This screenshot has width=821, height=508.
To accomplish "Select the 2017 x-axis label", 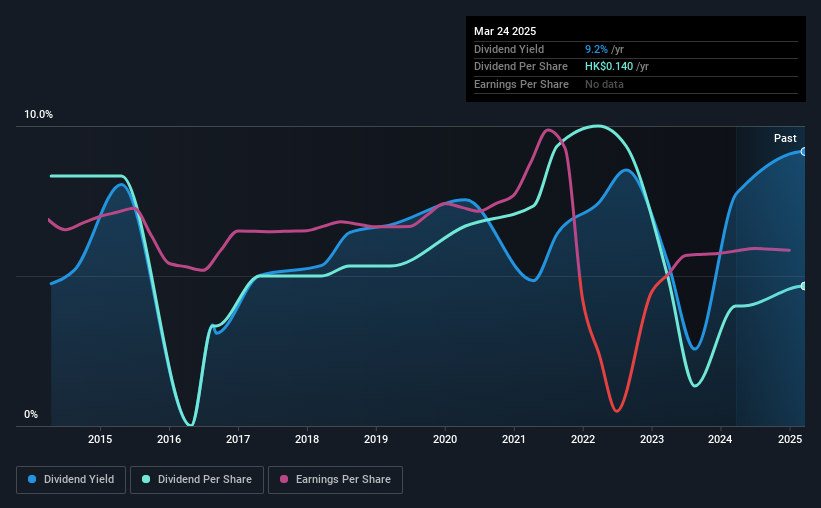I will pyautogui.click(x=238, y=439).
